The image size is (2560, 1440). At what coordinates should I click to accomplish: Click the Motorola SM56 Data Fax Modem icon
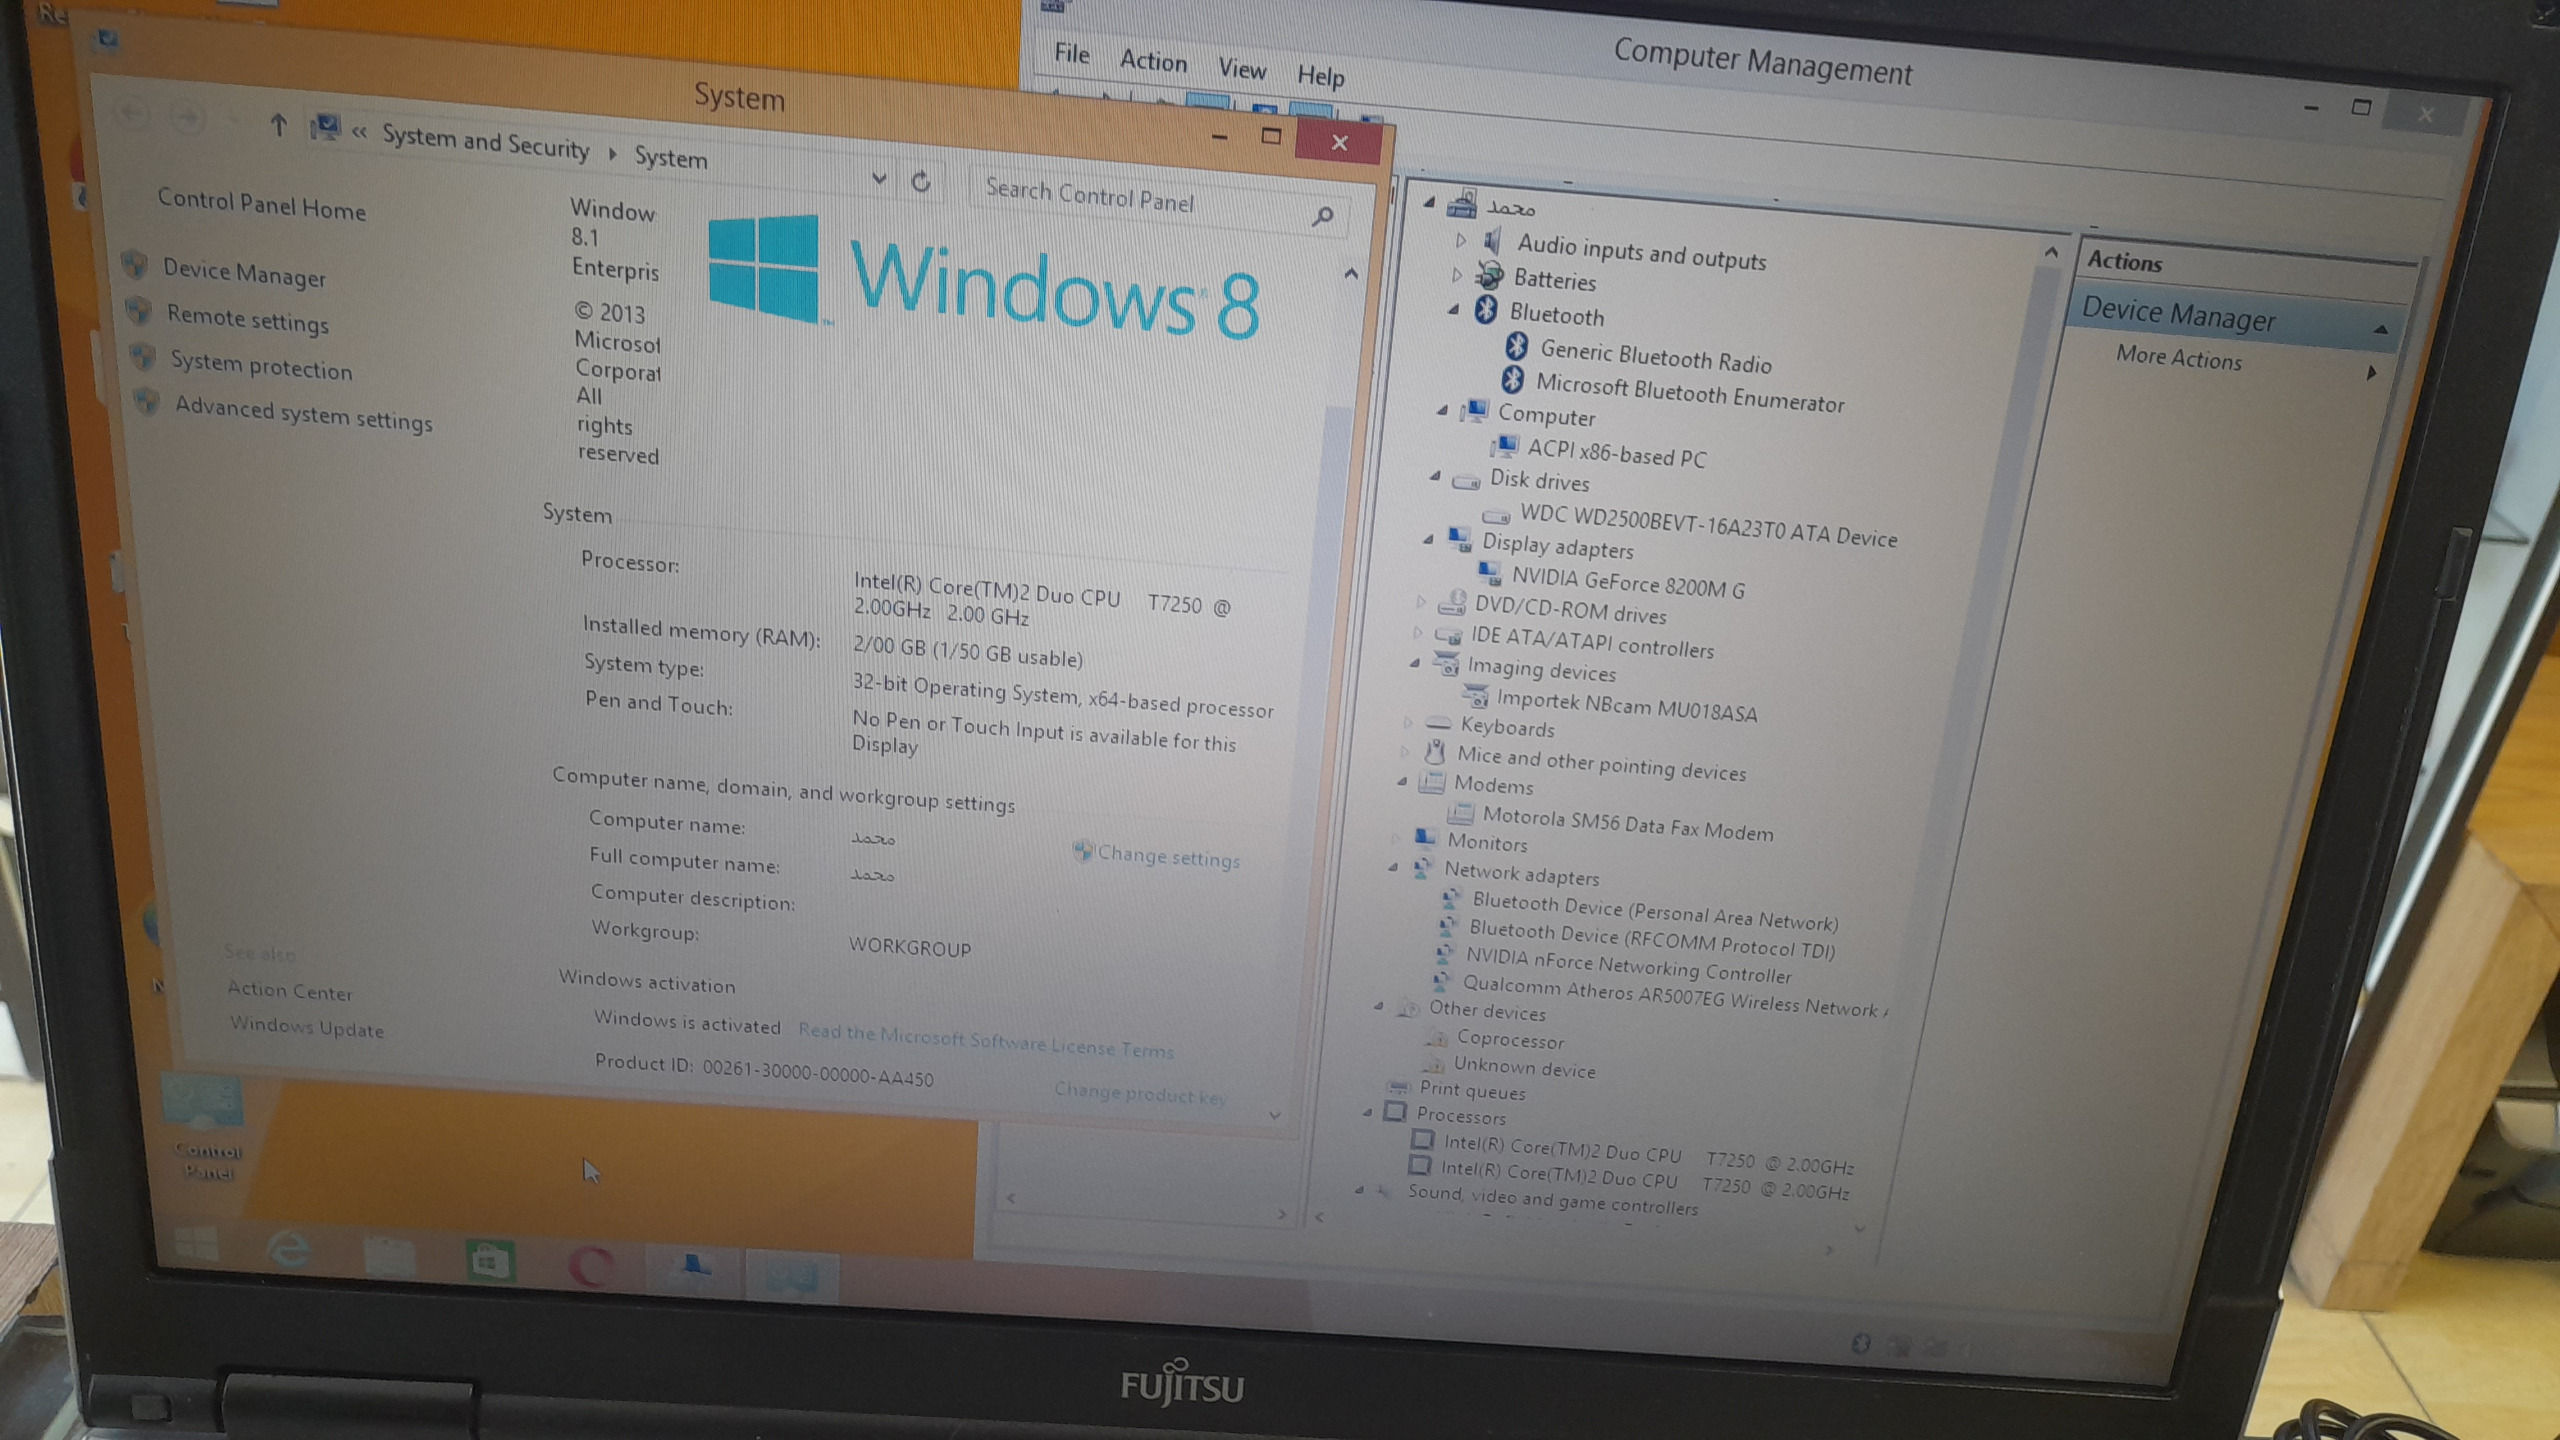pos(1460,813)
